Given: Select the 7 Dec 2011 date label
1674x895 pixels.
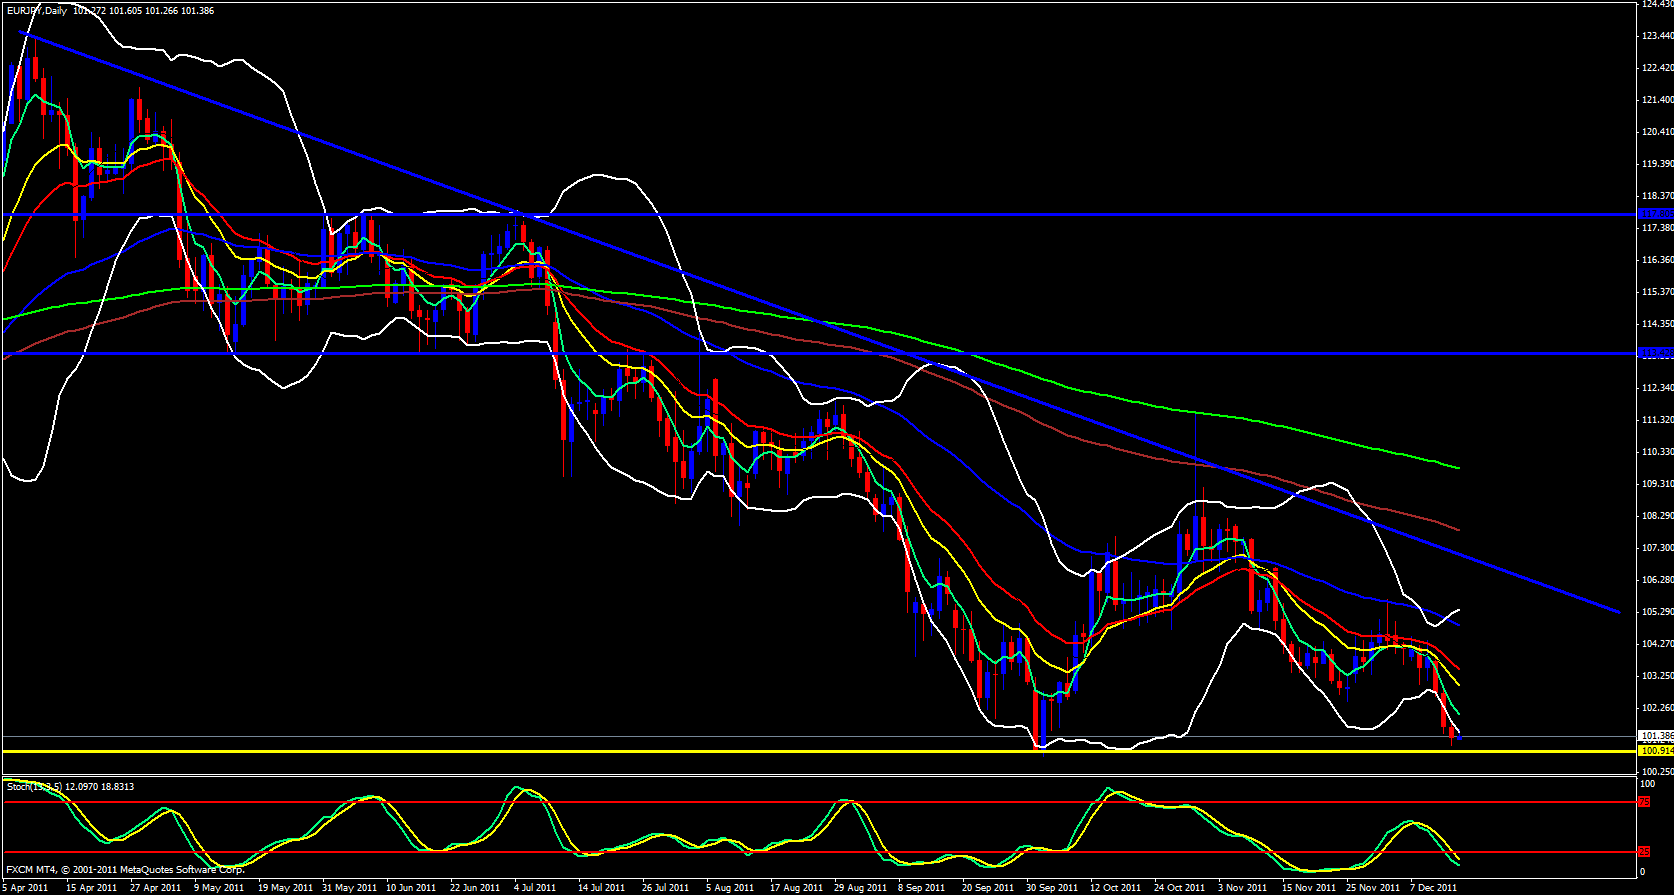Looking at the screenshot, I should click(1433, 887).
